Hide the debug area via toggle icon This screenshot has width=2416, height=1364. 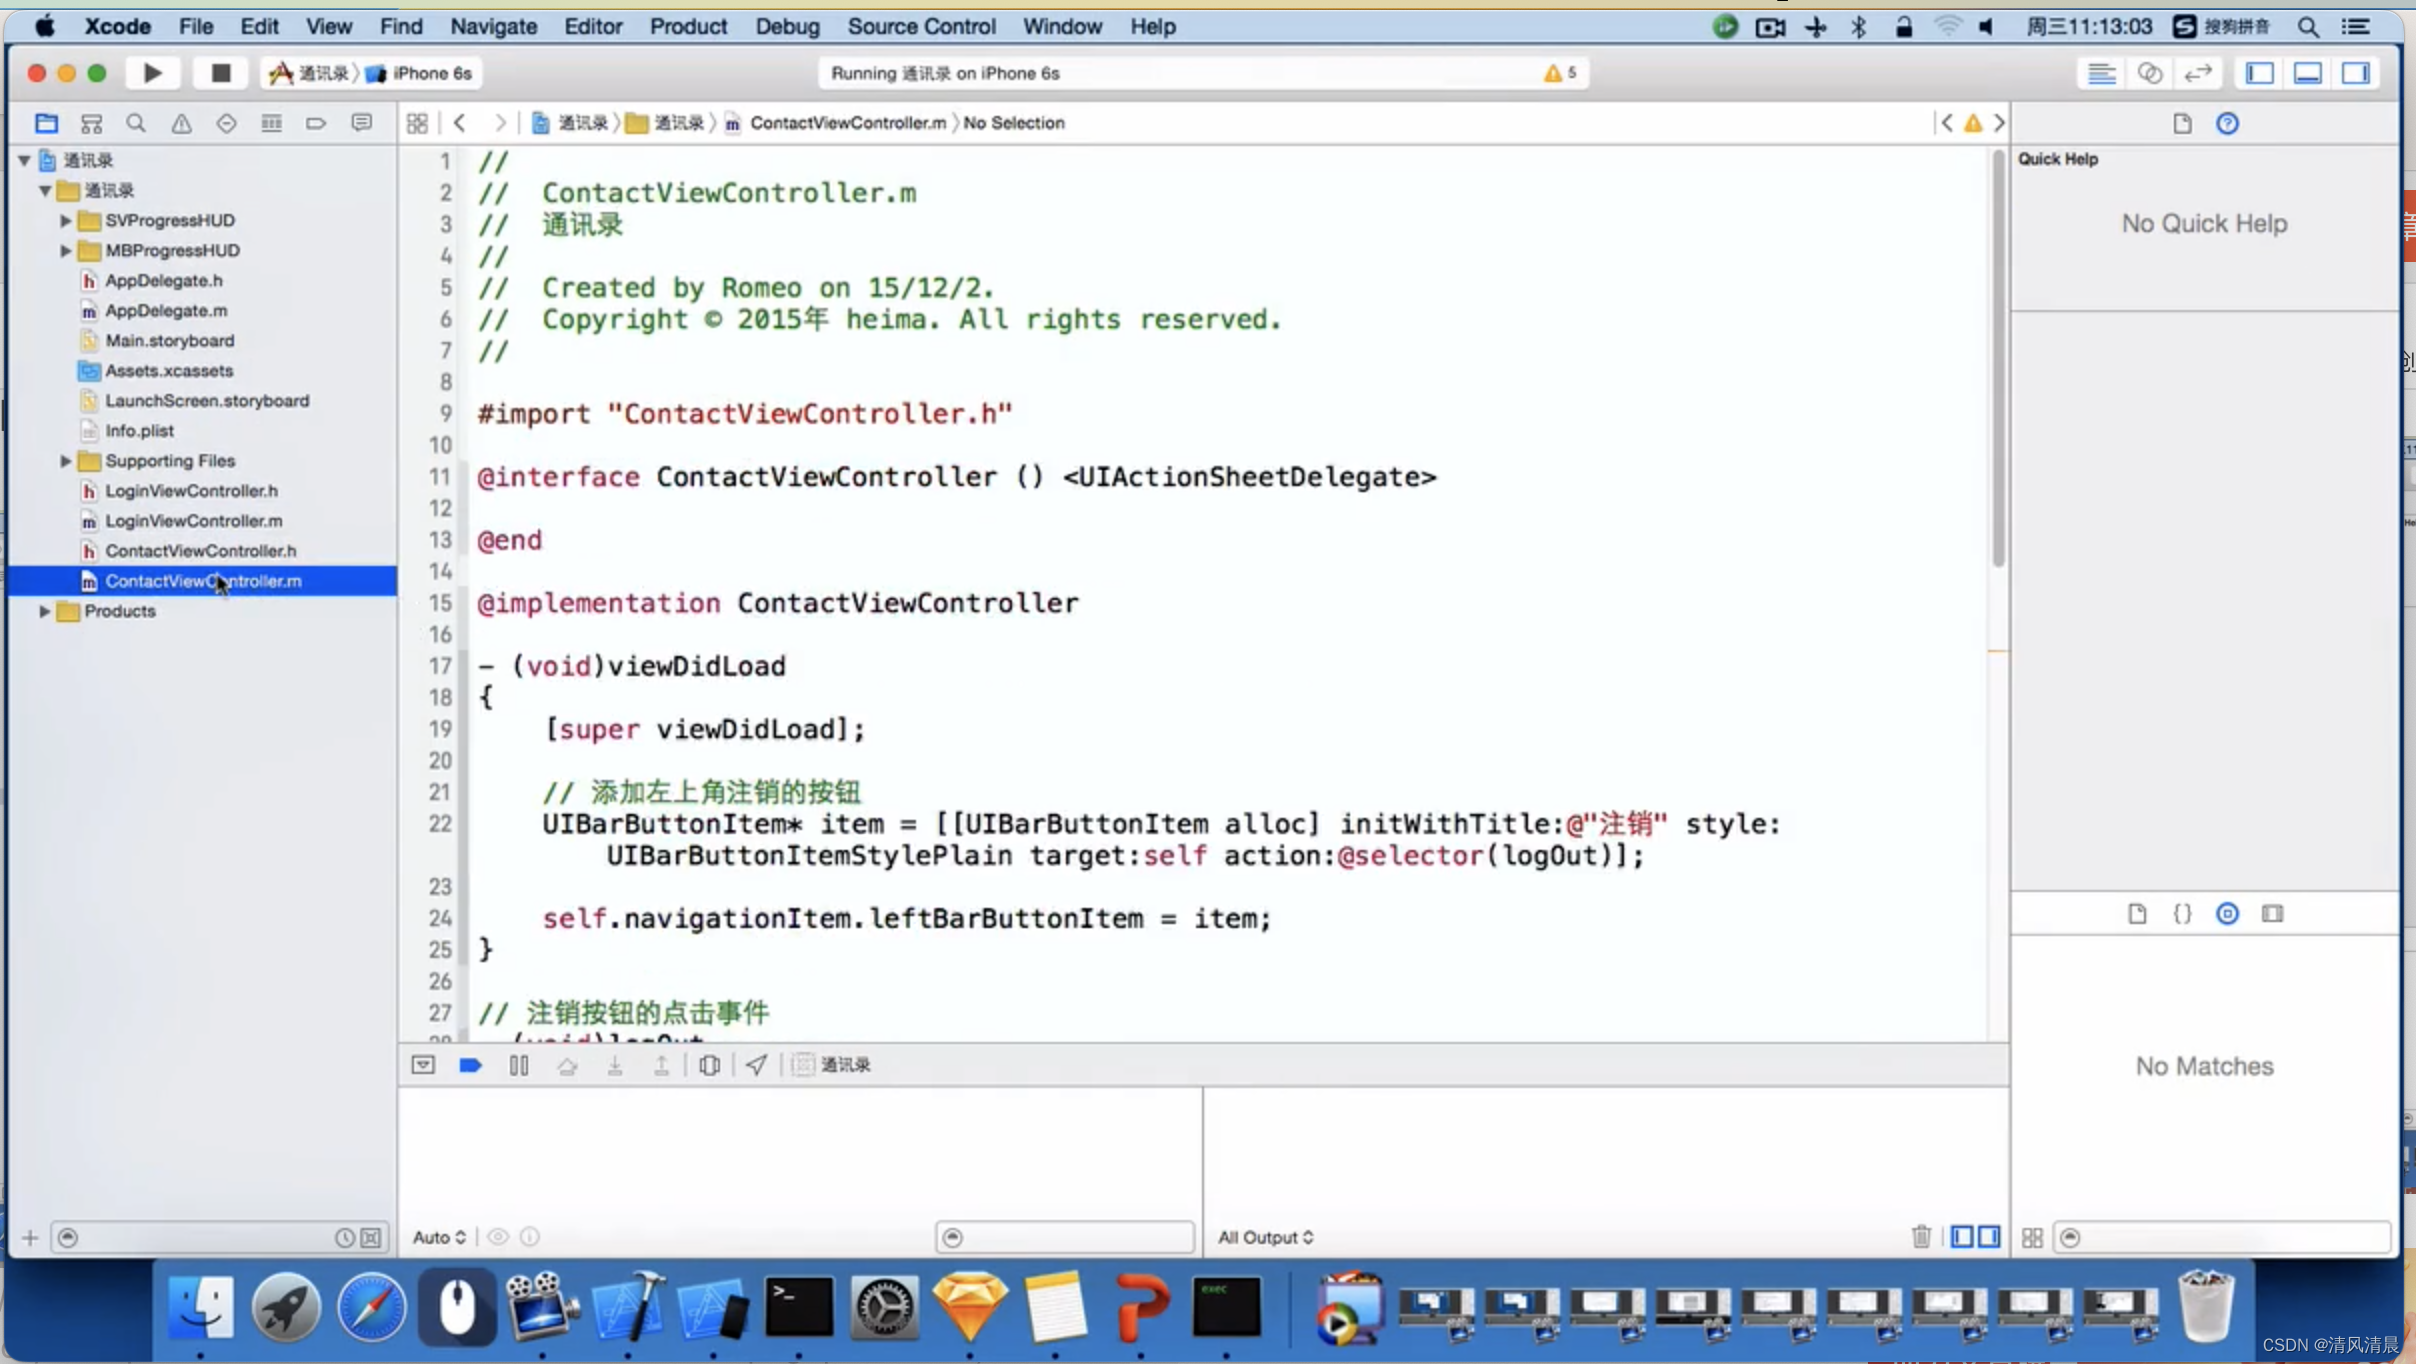pyautogui.click(x=423, y=1065)
